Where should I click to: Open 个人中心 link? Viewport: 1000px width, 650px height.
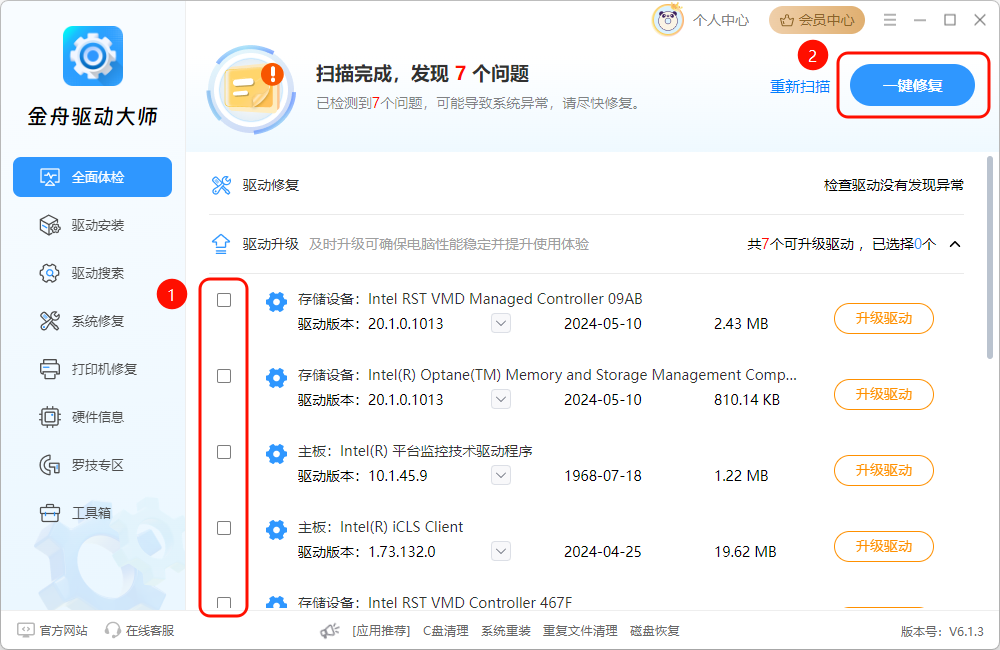pos(721,20)
